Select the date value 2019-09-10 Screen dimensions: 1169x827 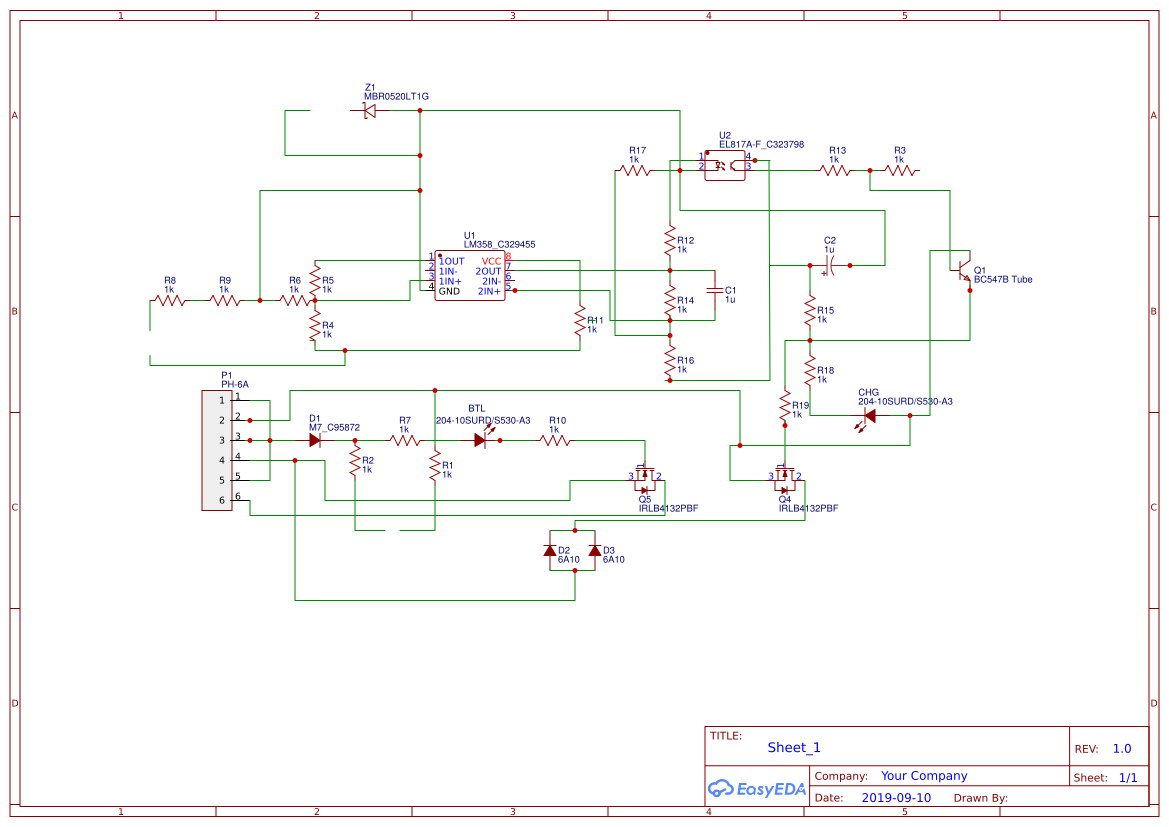point(895,798)
